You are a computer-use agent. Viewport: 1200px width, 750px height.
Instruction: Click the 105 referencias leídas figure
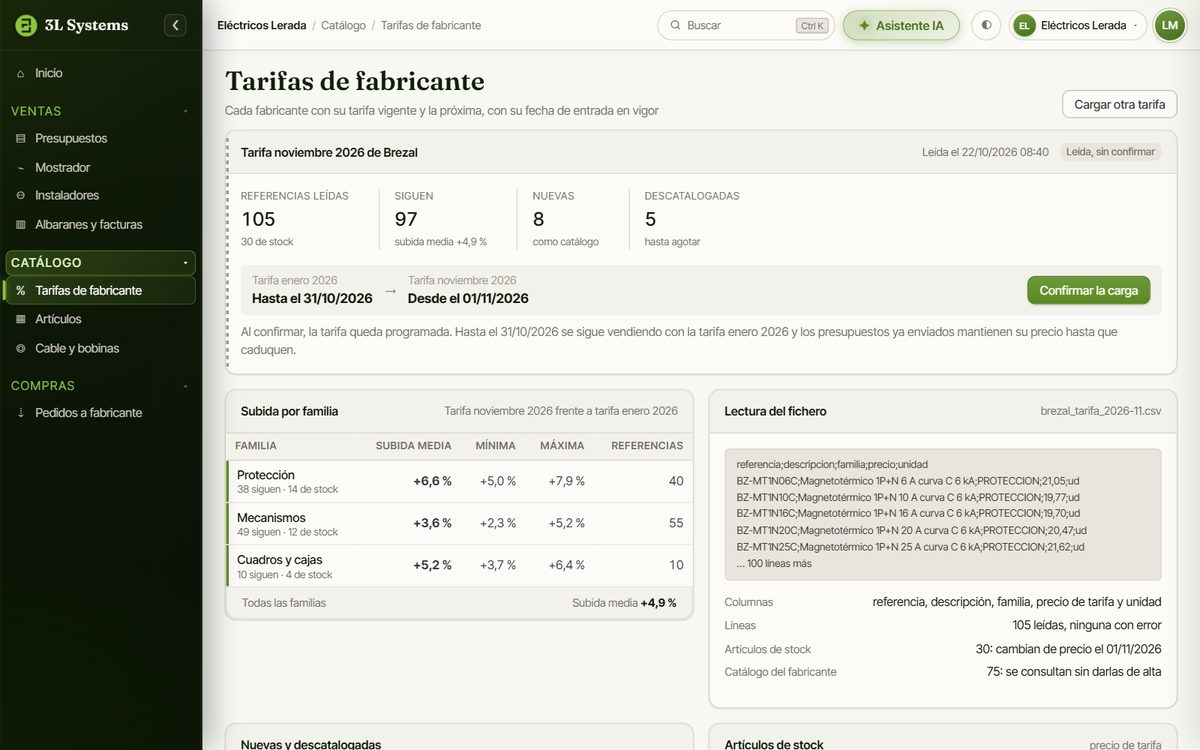(258, 219)
